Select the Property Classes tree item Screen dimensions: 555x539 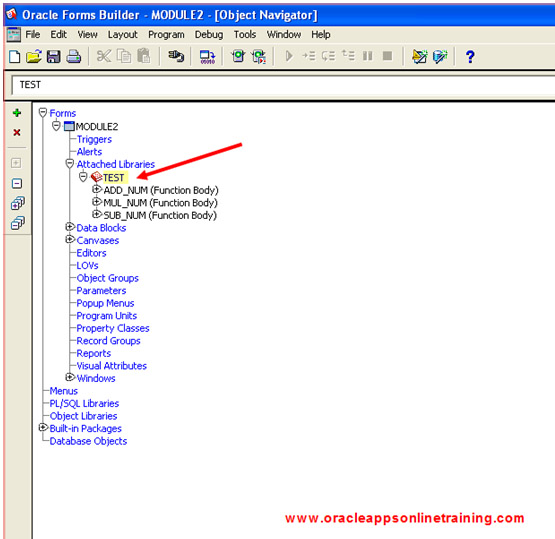[x=113, y=328]
